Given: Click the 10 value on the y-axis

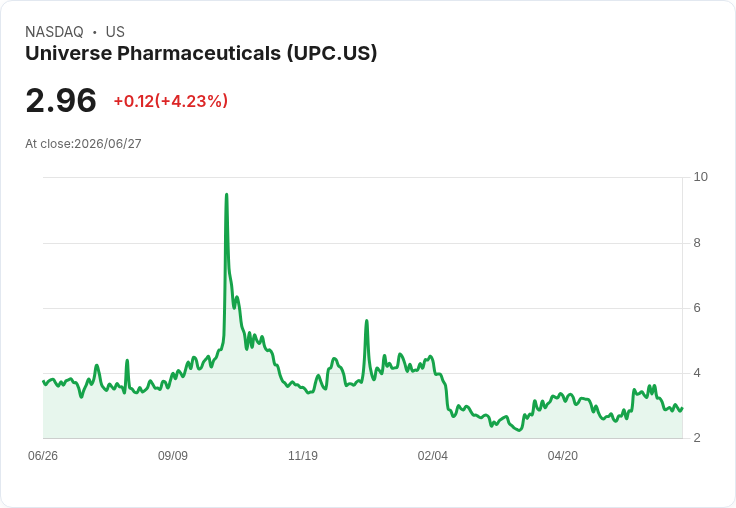Looking at the screenshot, I should (700, 177).
